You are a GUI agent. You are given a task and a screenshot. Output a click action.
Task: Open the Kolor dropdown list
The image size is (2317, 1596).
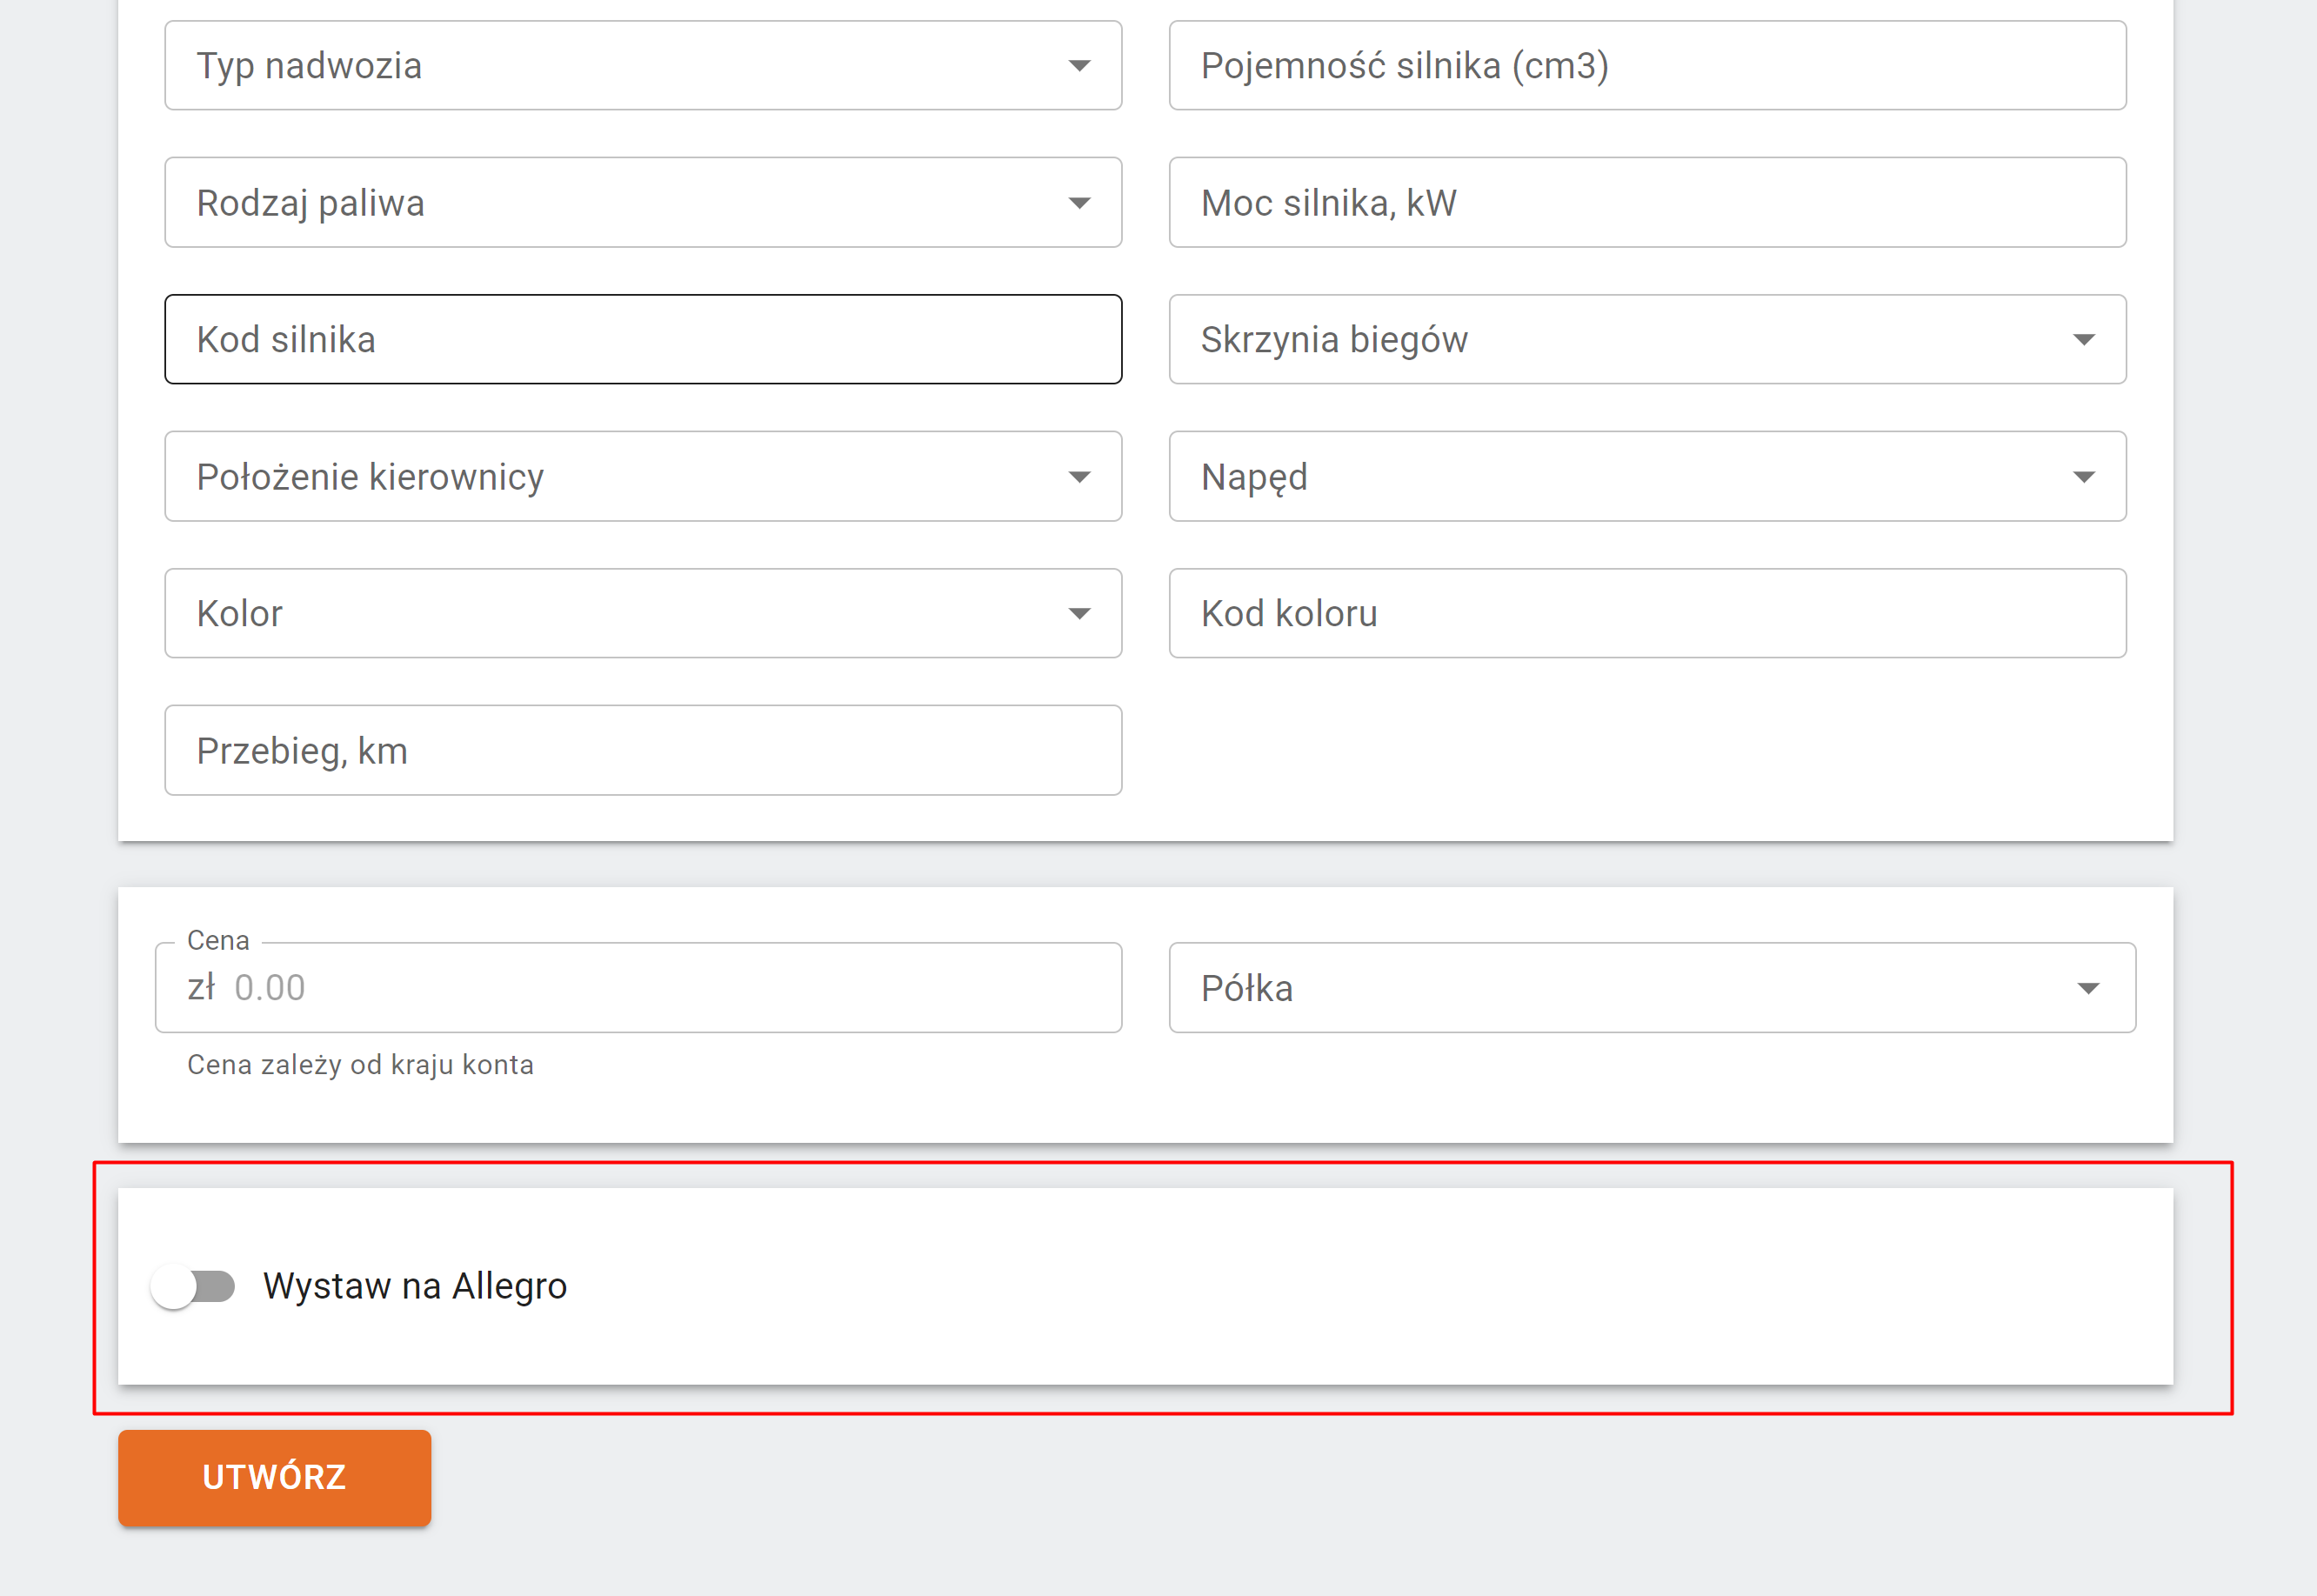[x=642, y=614]
